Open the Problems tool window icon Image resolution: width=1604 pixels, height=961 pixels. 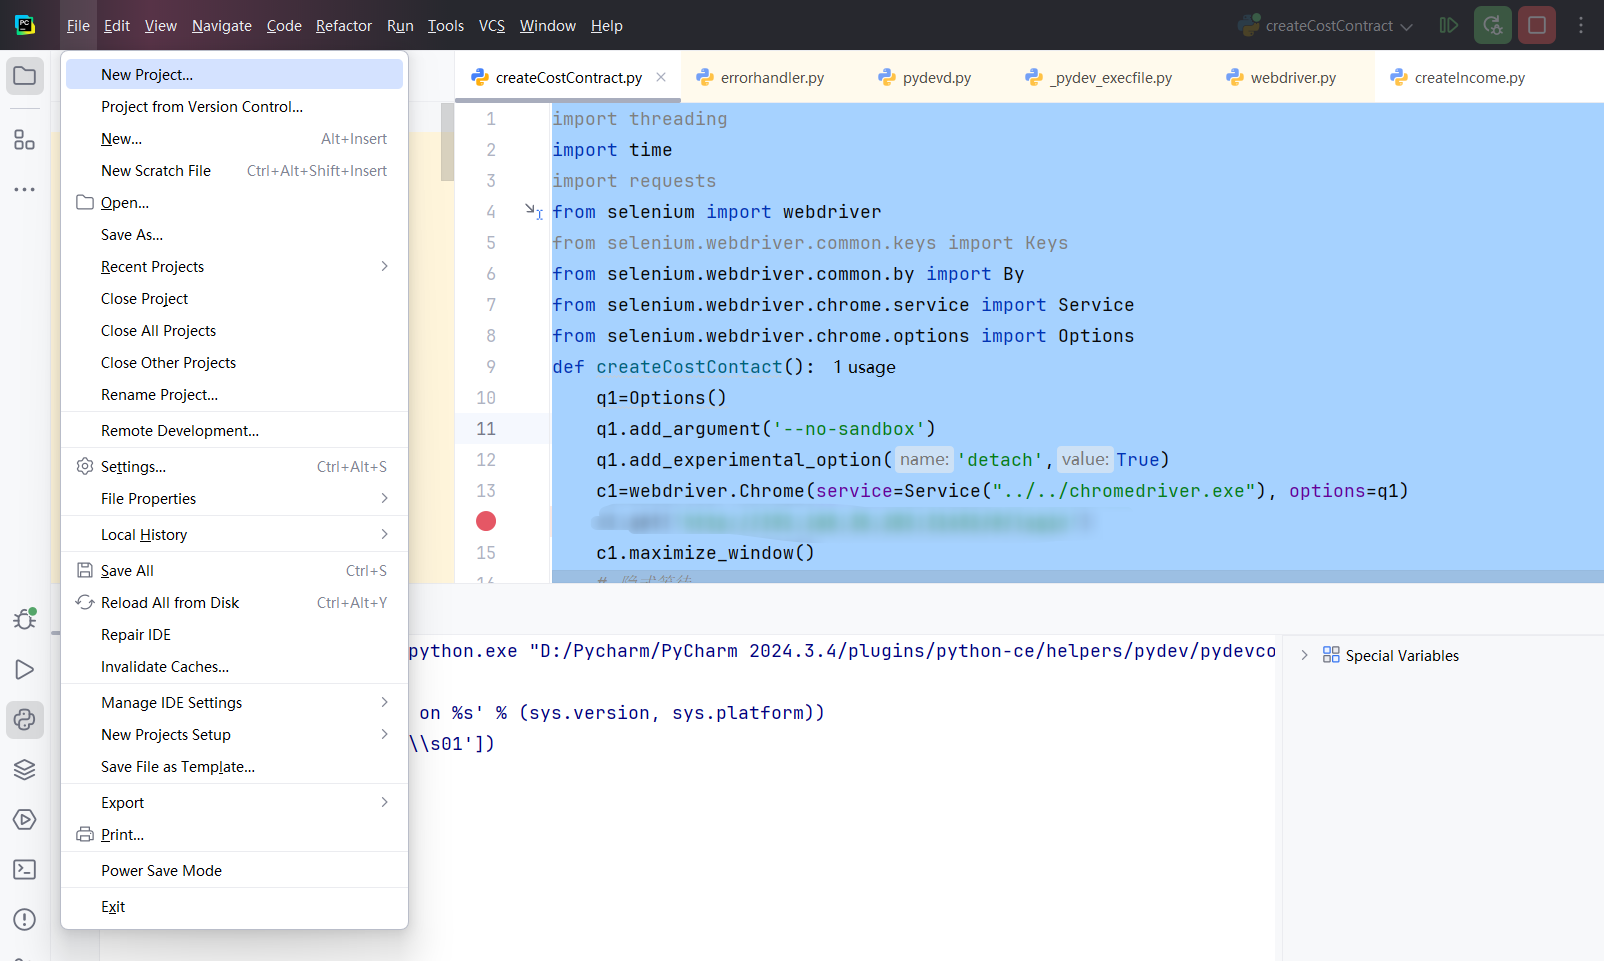pos(25,920)
